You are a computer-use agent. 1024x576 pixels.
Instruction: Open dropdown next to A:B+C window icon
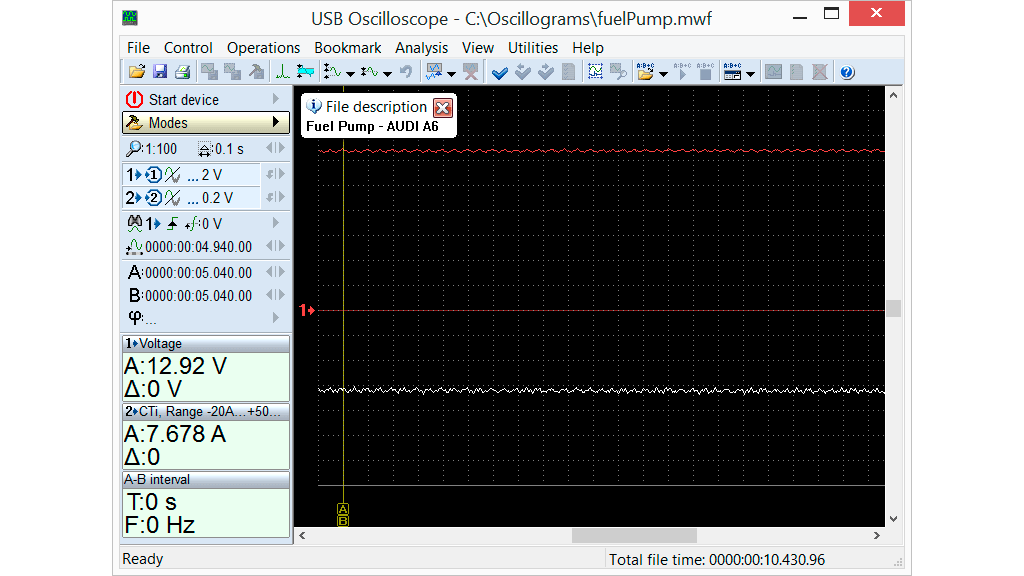pos(750,74)
